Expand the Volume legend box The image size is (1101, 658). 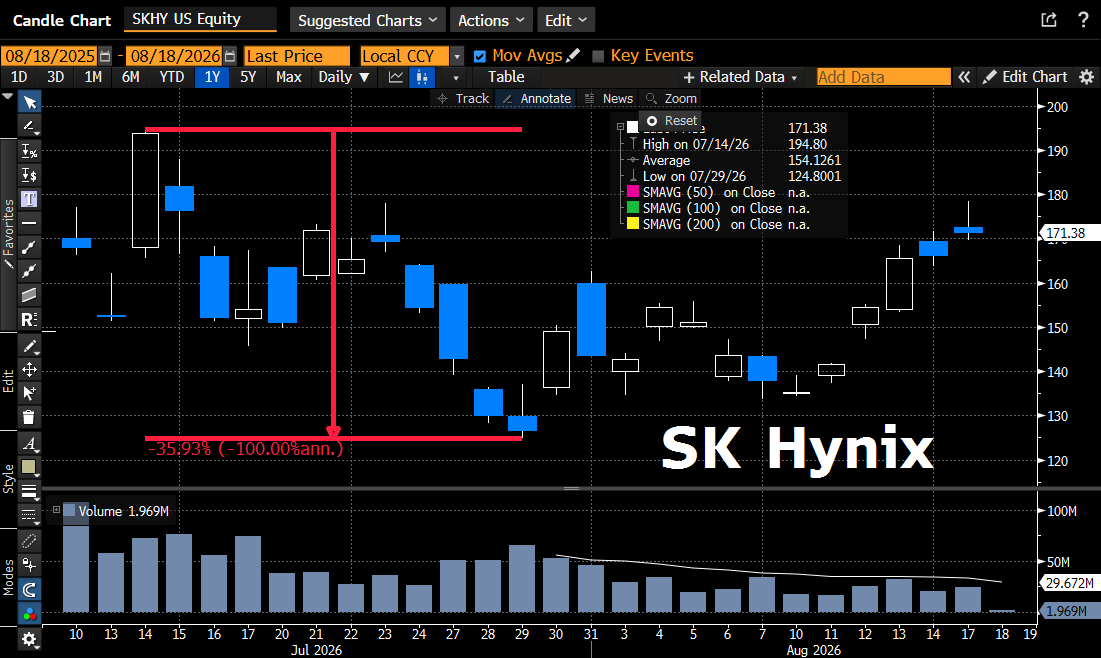56,510
